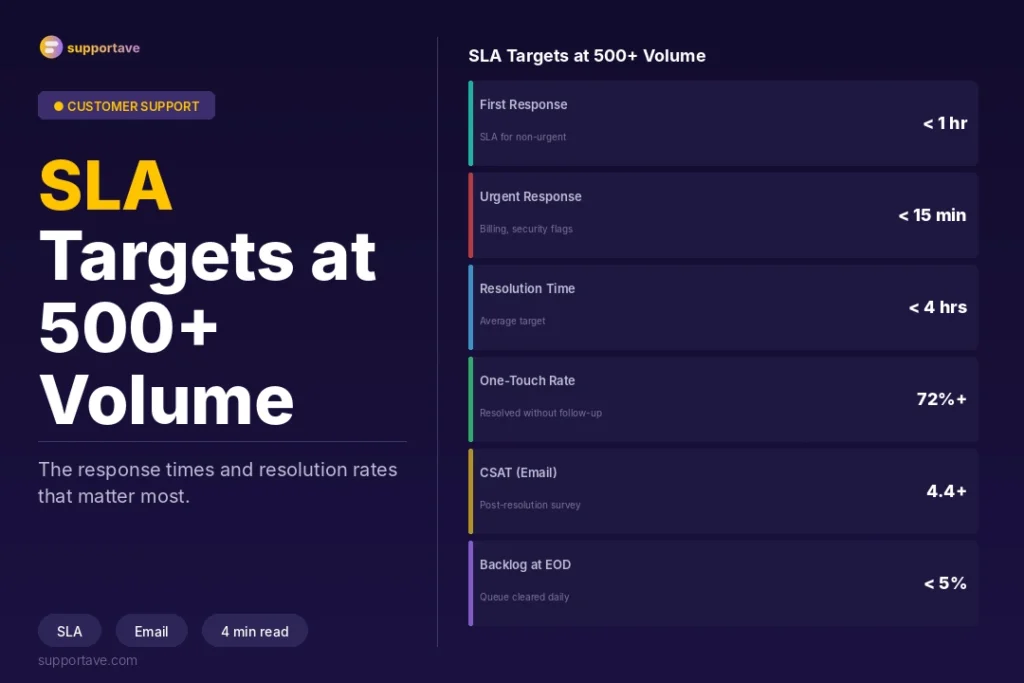Click the subtitle about response times
Image resolution: width=1024 pixels, height=683 pixels.
217,483
